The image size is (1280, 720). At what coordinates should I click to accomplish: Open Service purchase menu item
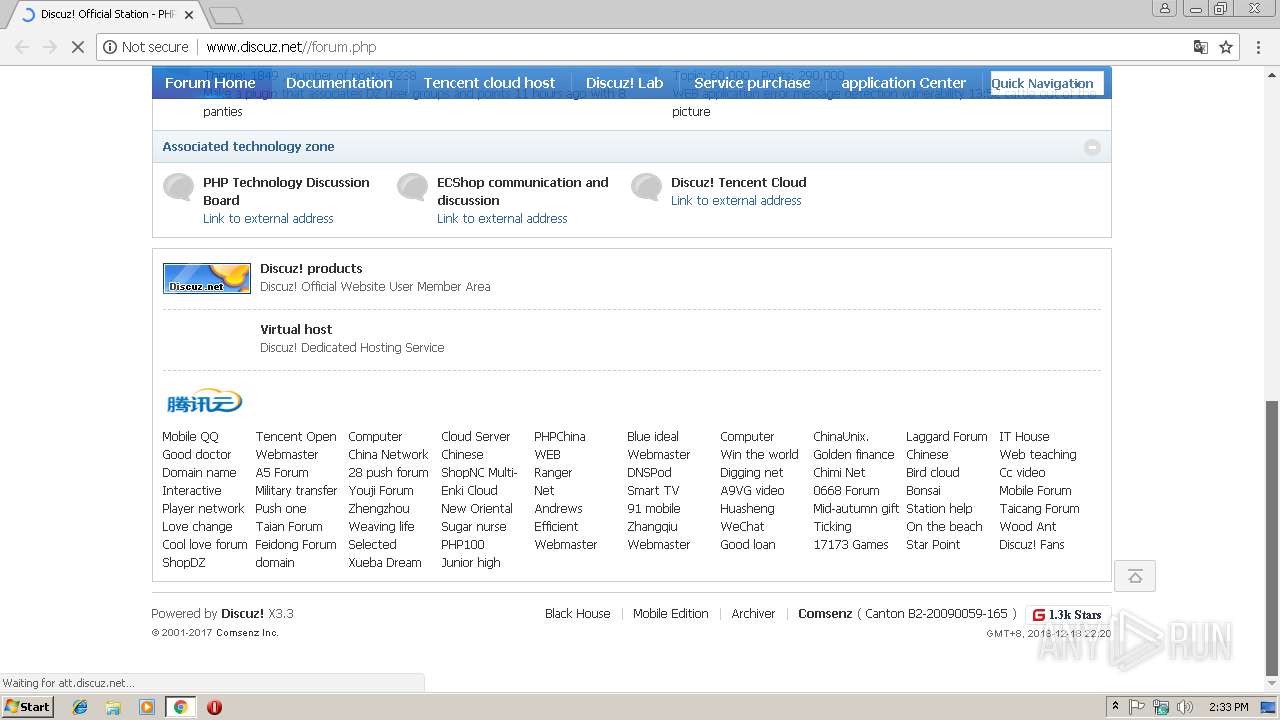752,83
